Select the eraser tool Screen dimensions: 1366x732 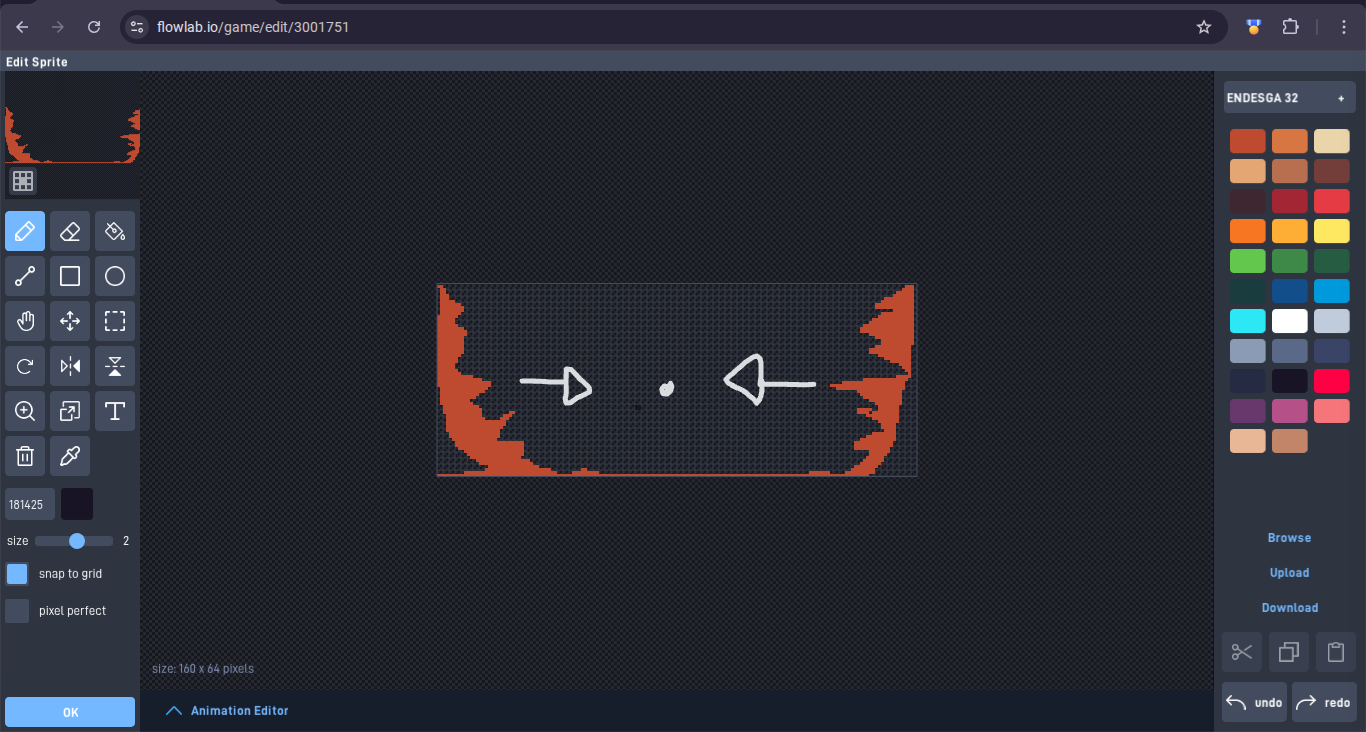click(x=70, y=231)
